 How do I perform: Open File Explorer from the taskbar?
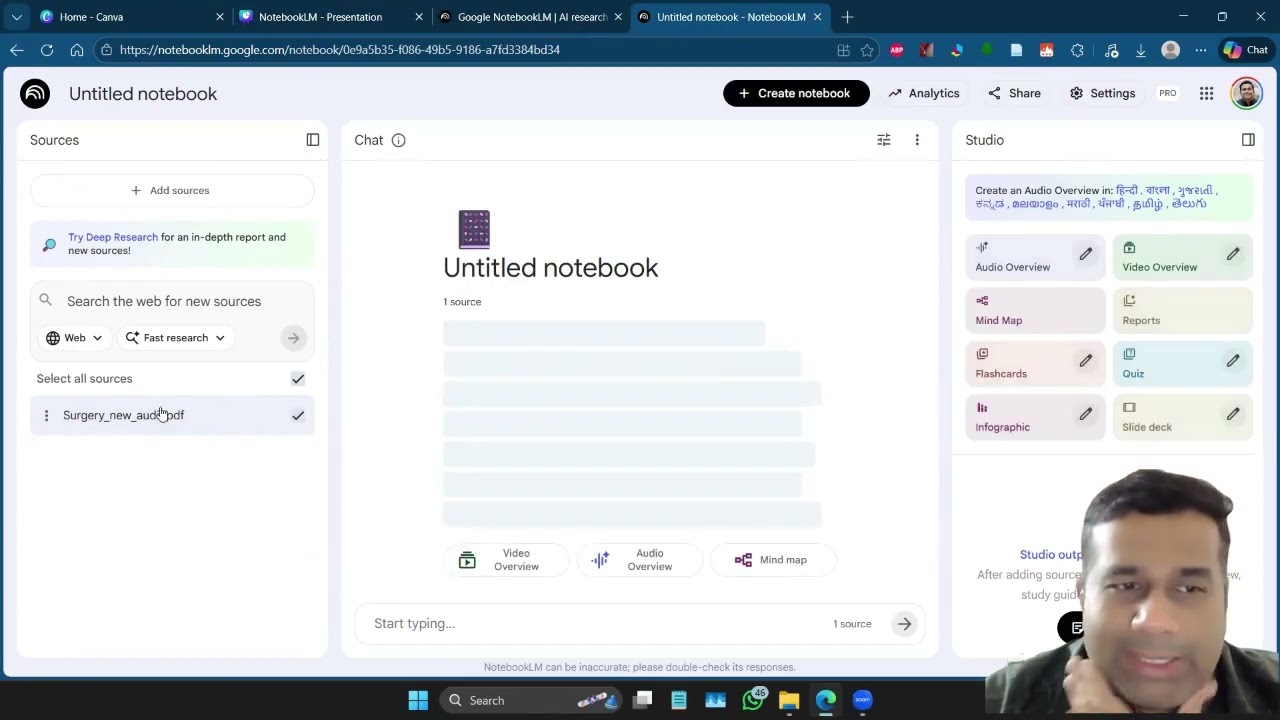(x=789, y=700)
